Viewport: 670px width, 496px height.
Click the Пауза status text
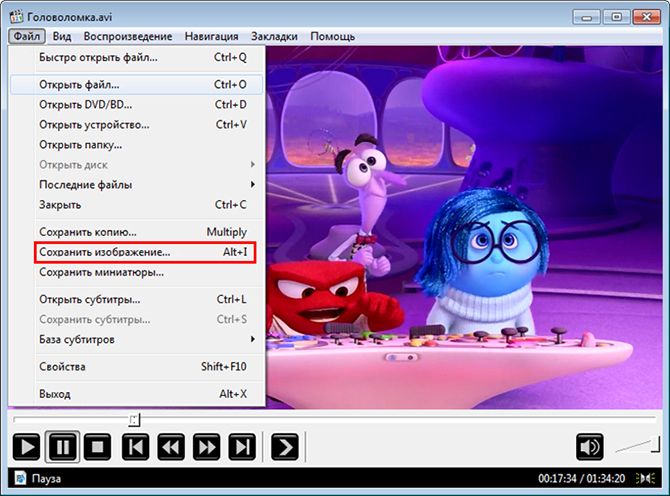click(46, 478)
